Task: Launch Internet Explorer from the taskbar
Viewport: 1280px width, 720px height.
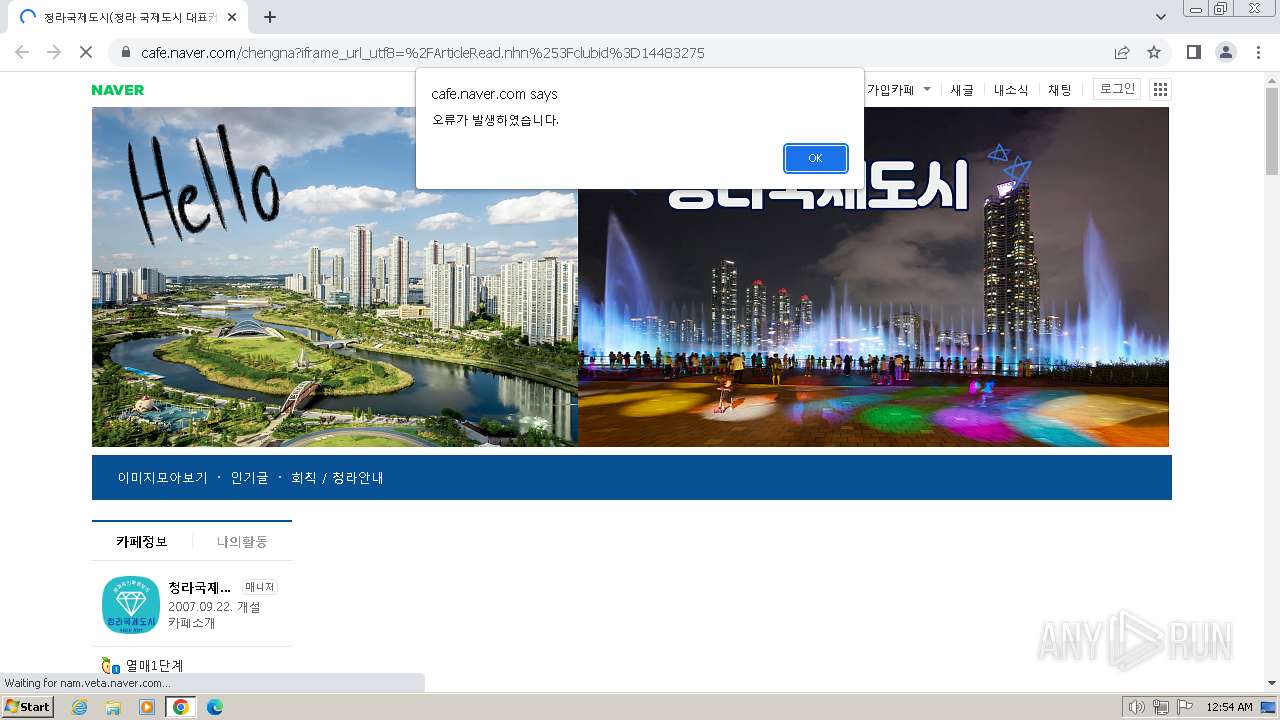Action: pos(80,707)
